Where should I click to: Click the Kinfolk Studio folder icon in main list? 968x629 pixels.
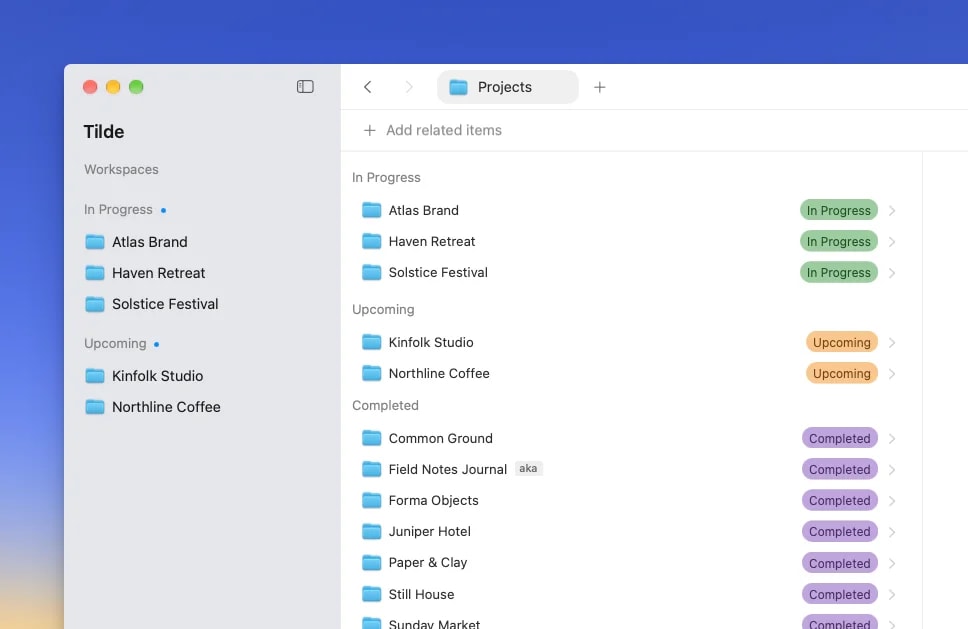(x=371, y=342)
